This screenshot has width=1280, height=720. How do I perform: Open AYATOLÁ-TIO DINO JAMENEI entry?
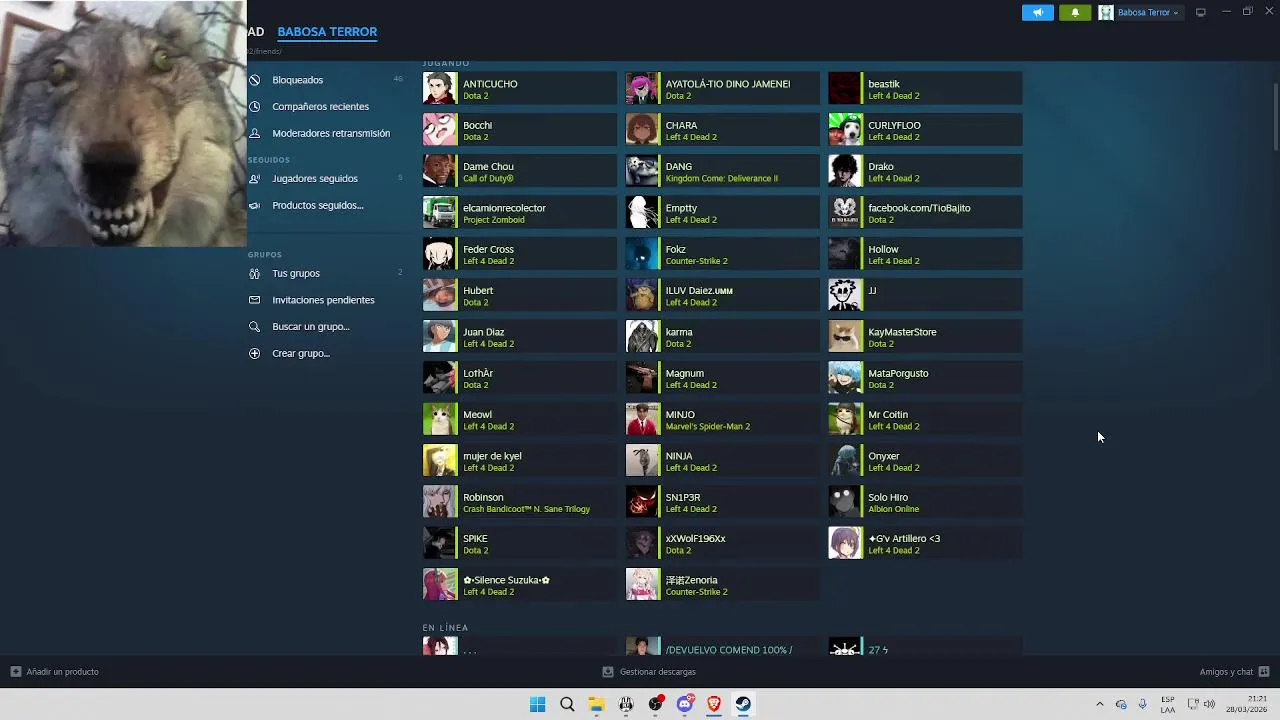coord(723,88)
